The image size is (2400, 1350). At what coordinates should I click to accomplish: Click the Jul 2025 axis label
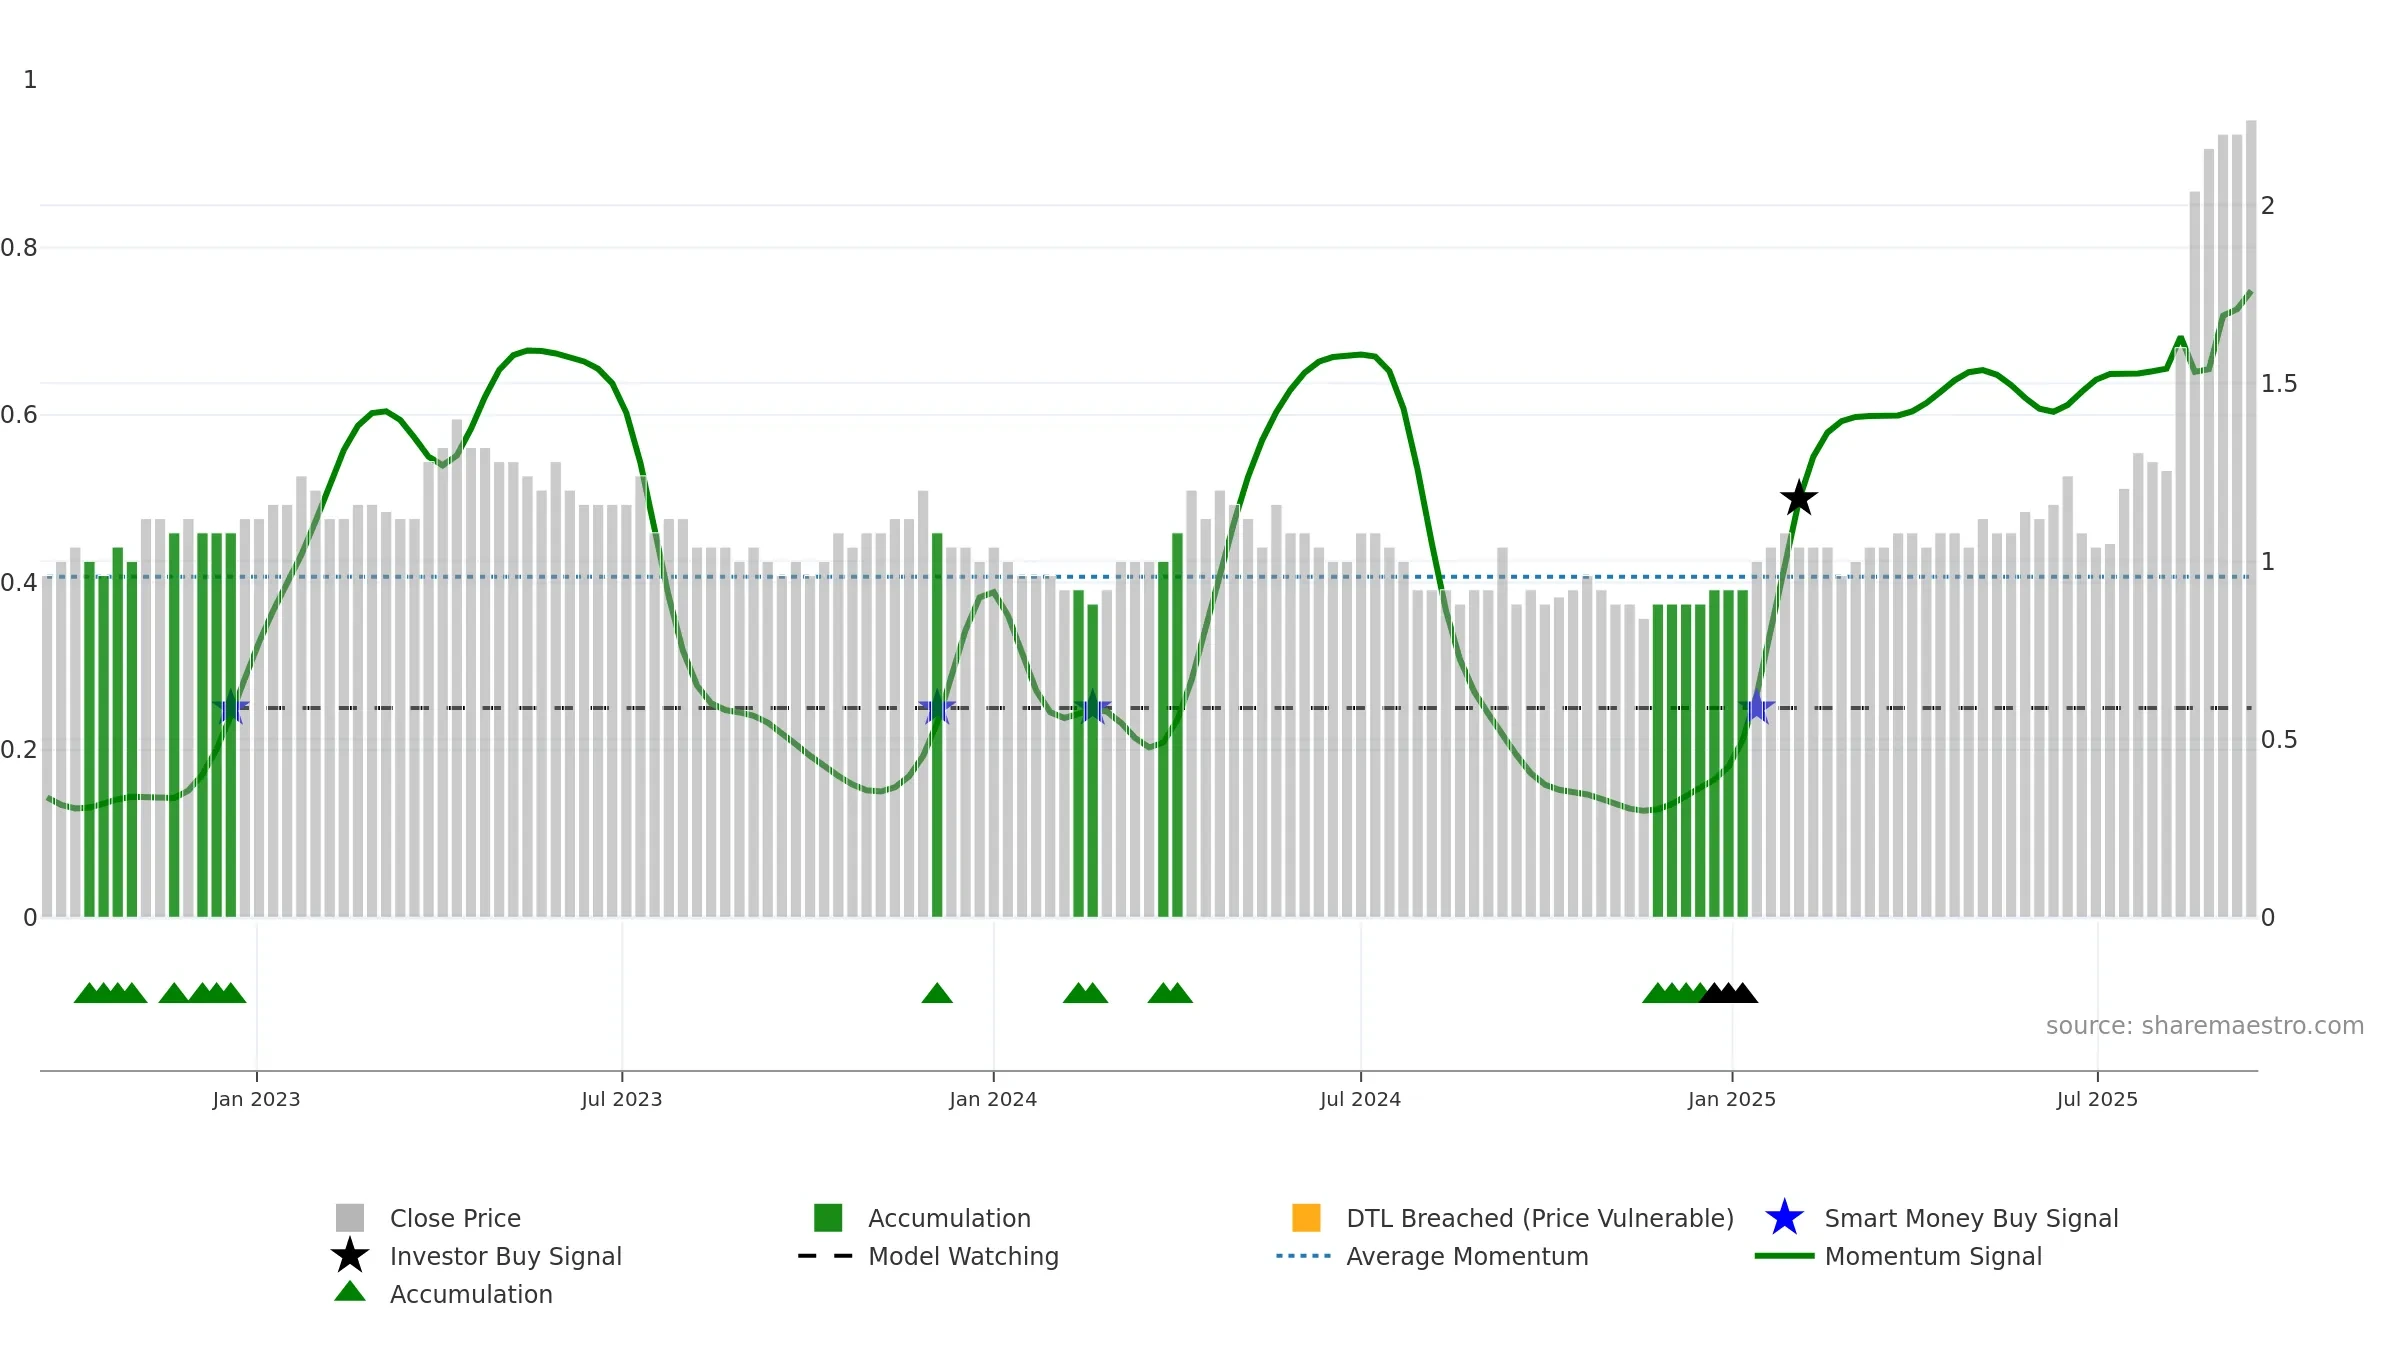(x=2097, y=1100)
